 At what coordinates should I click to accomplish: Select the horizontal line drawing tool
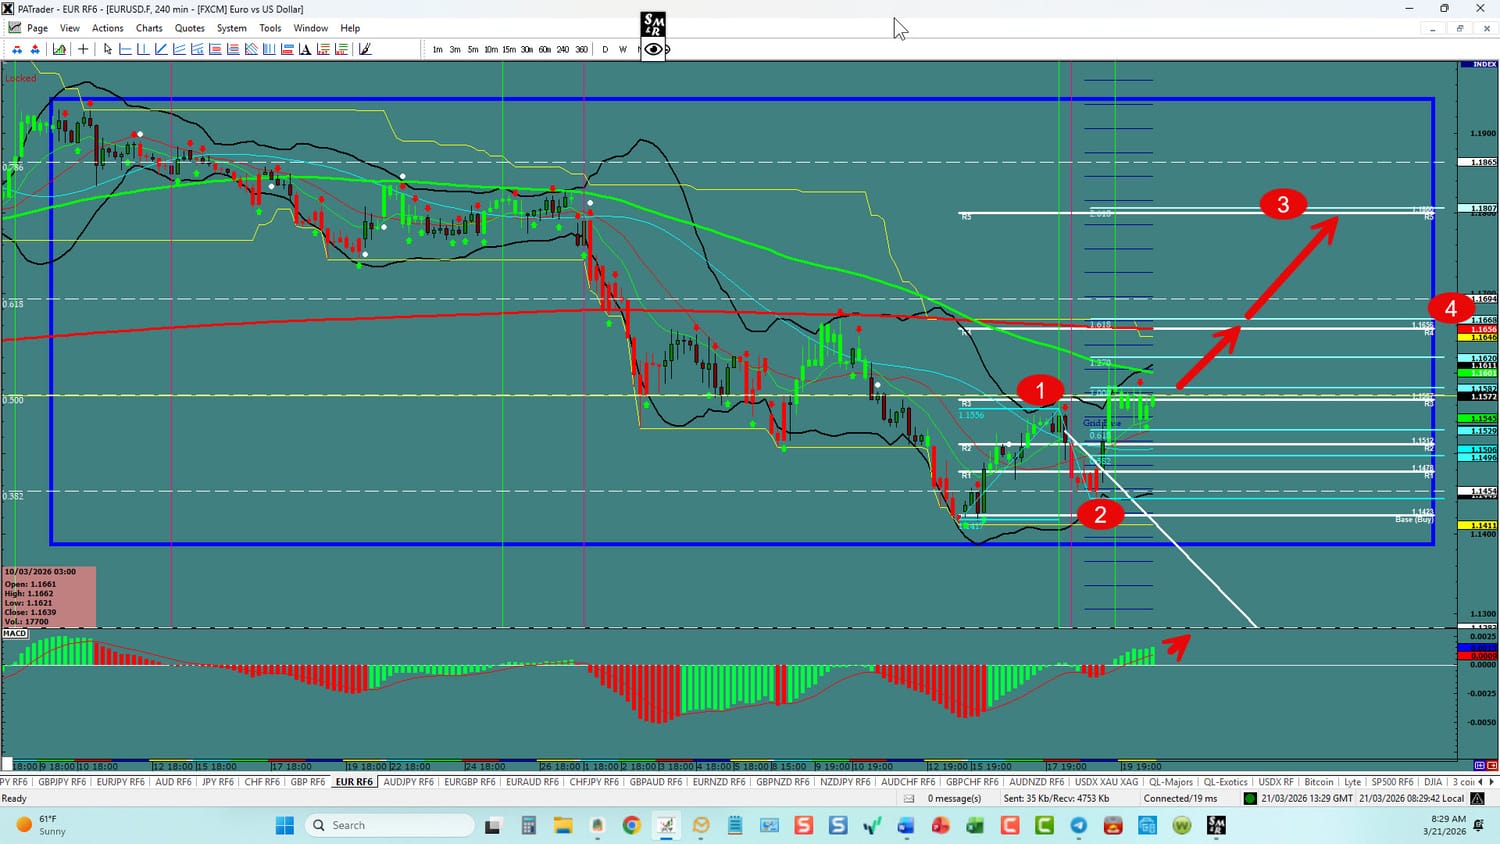(x=125, y=49)
